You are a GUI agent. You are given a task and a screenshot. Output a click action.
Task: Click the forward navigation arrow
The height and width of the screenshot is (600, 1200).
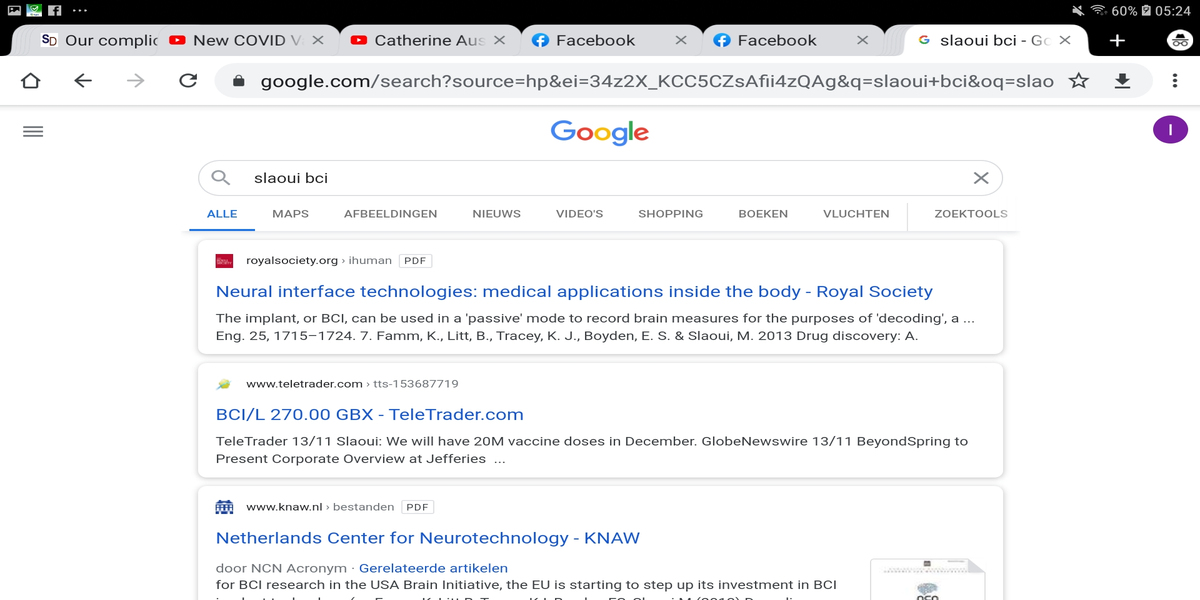tap(135, 81)
